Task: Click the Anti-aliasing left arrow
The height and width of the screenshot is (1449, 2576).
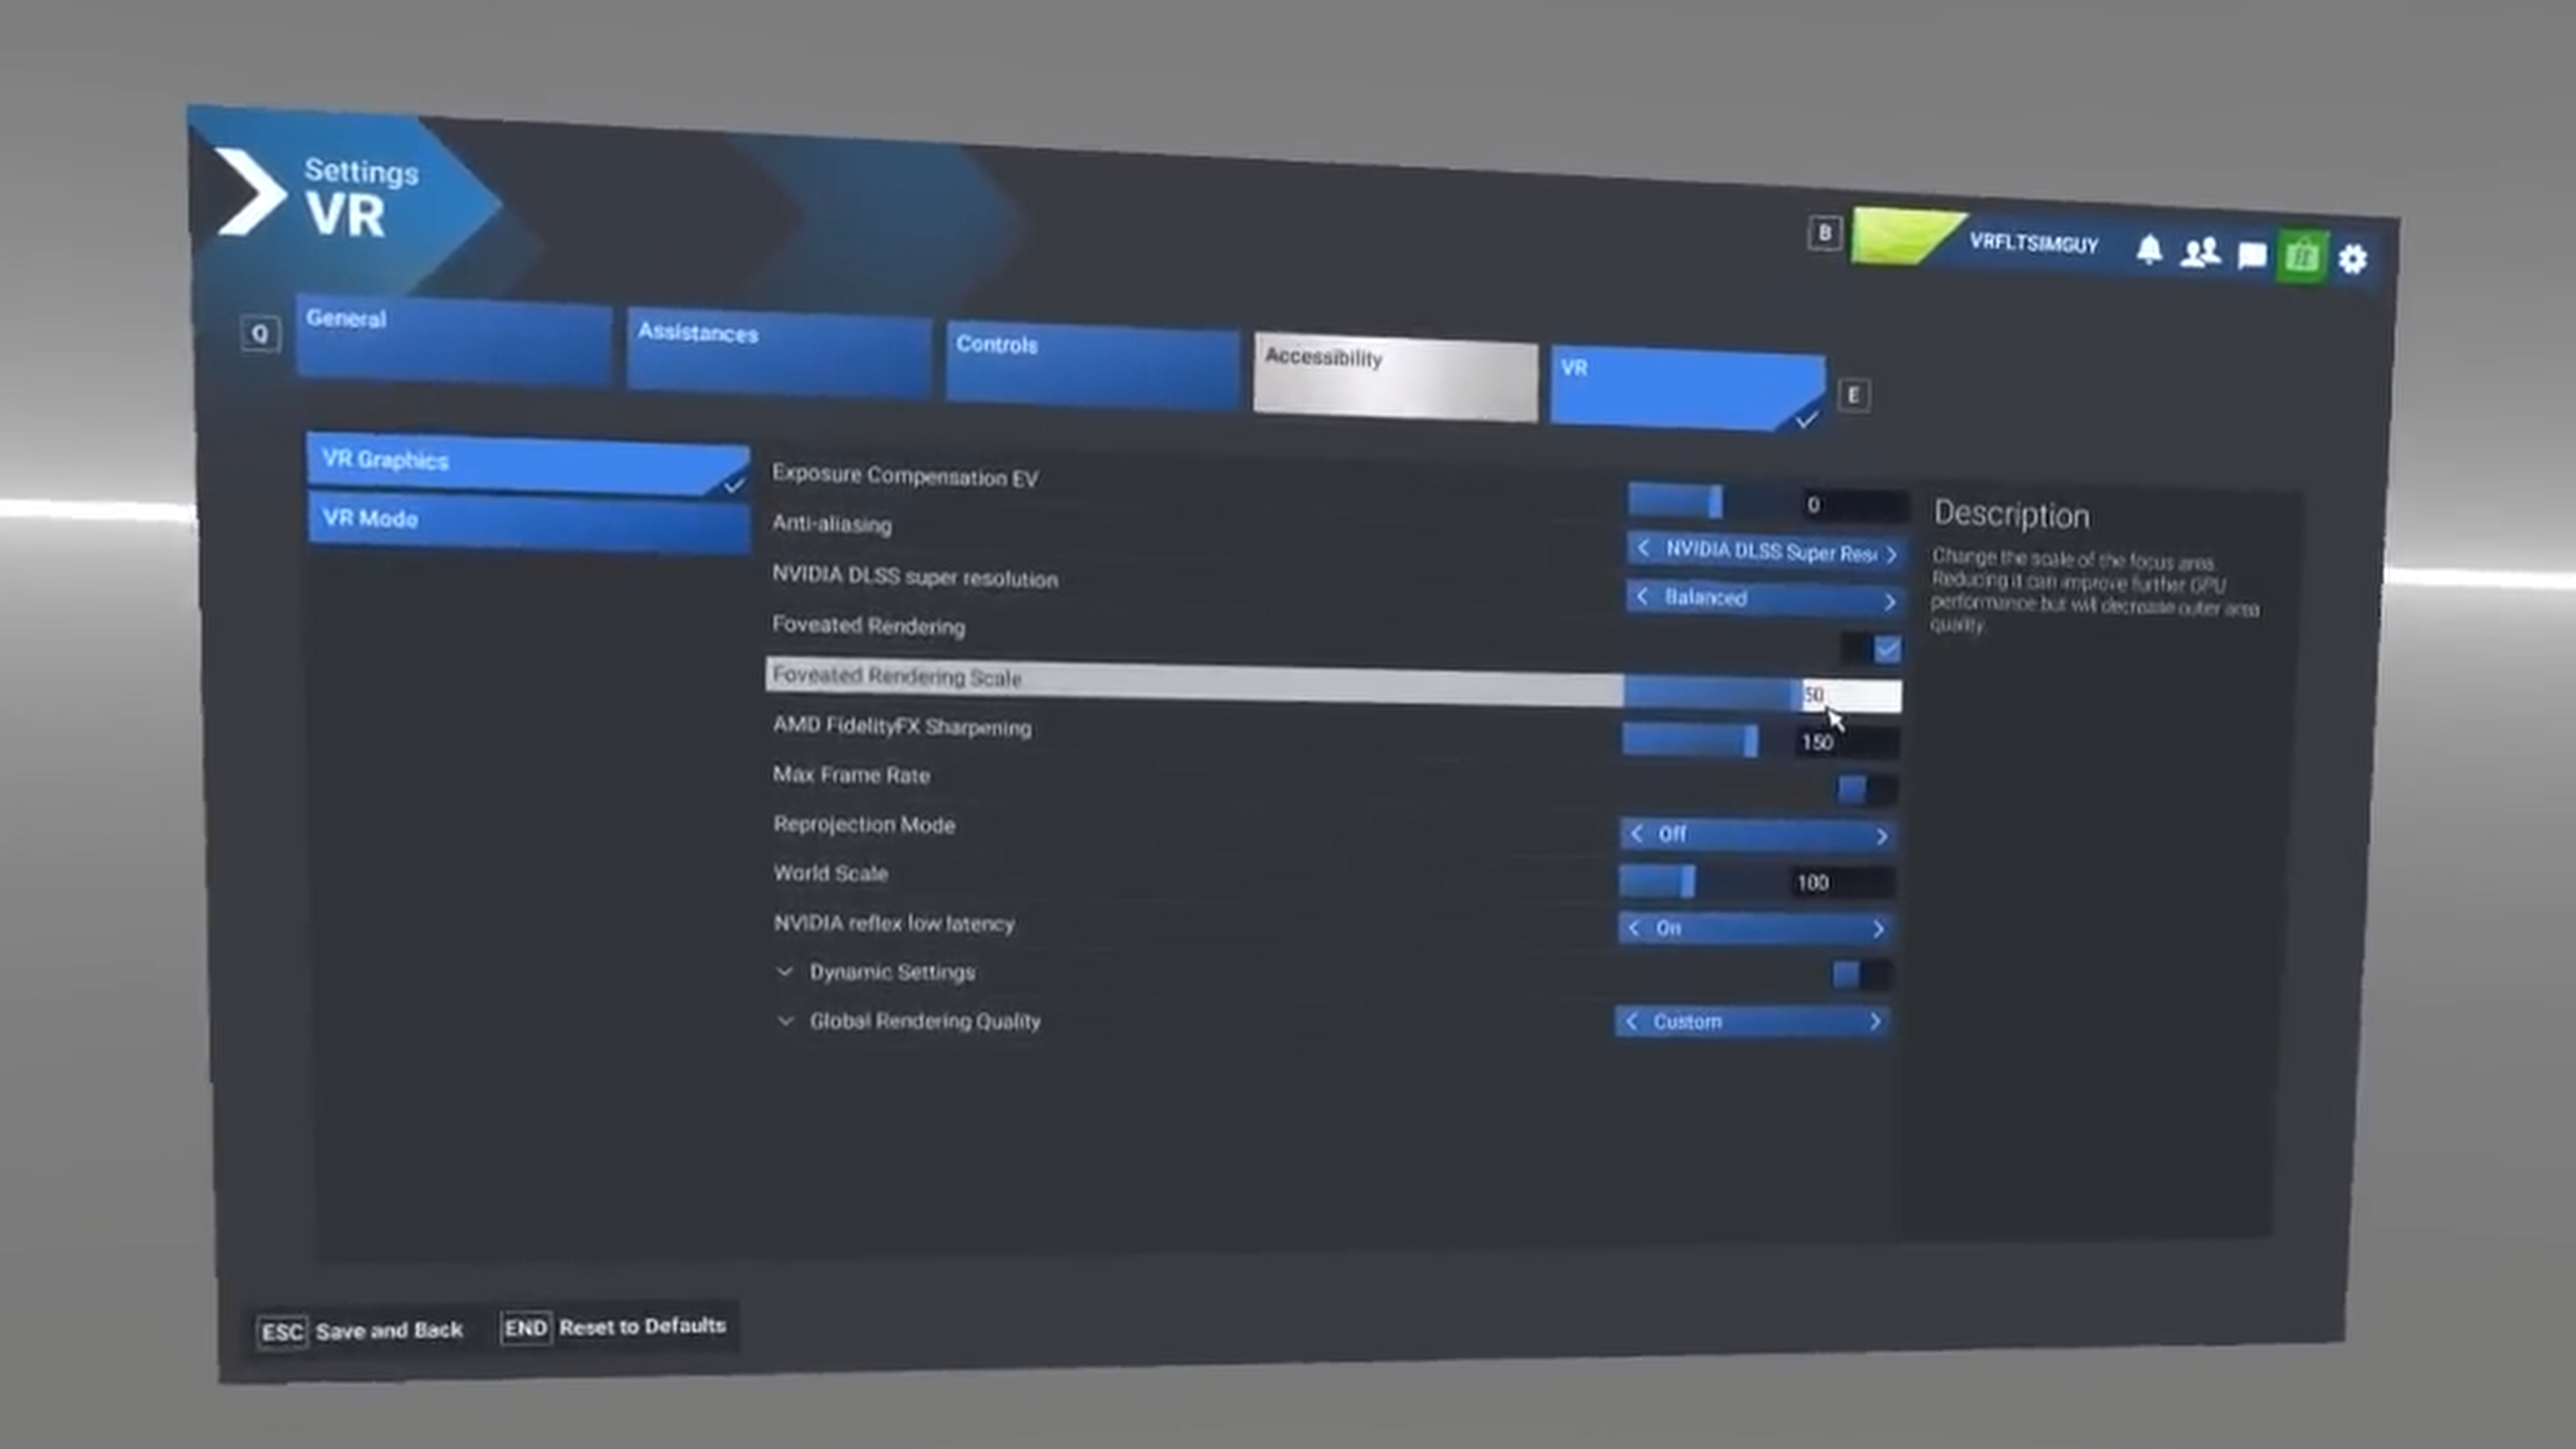Action: pos(1643,549)
